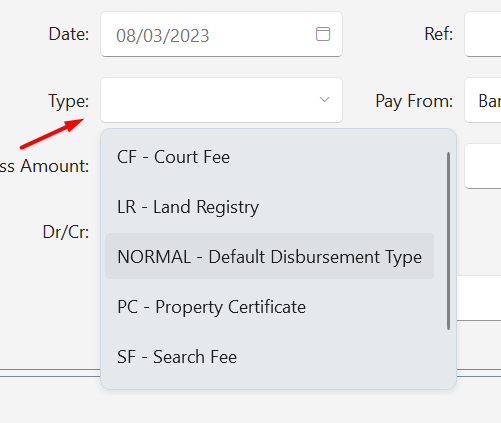Click the dropdown list scrollbar
This screenshot has height=423, width=501.
448,241
